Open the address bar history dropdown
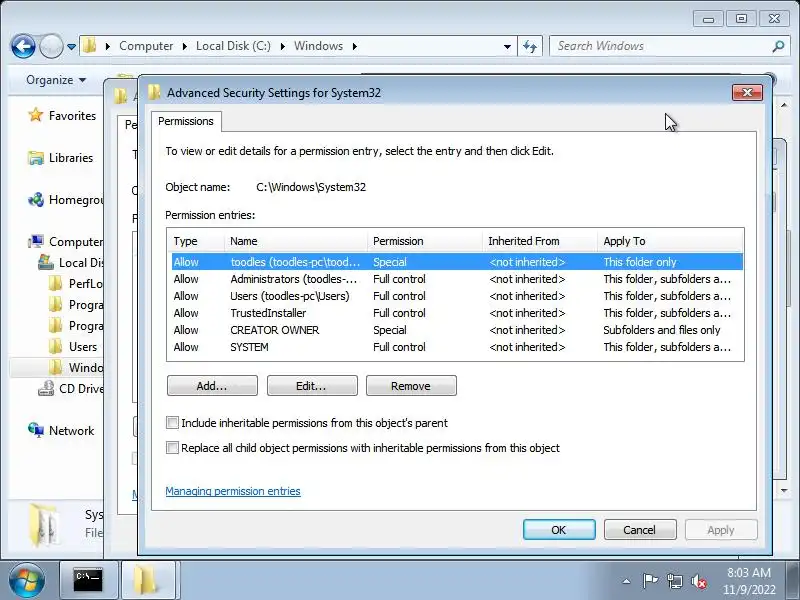 tap(507, 46)
